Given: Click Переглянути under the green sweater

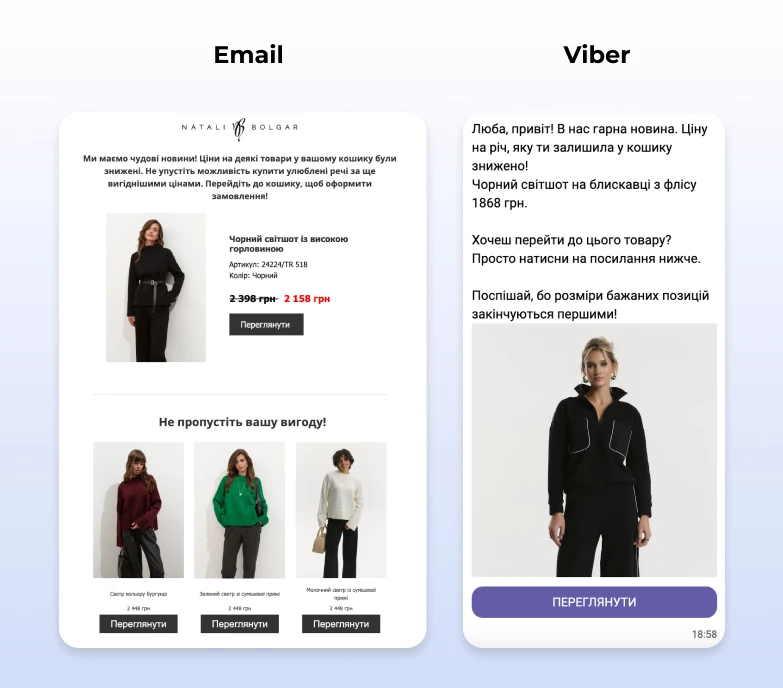Looking at the screenshot, I should [x=240, y=624].
